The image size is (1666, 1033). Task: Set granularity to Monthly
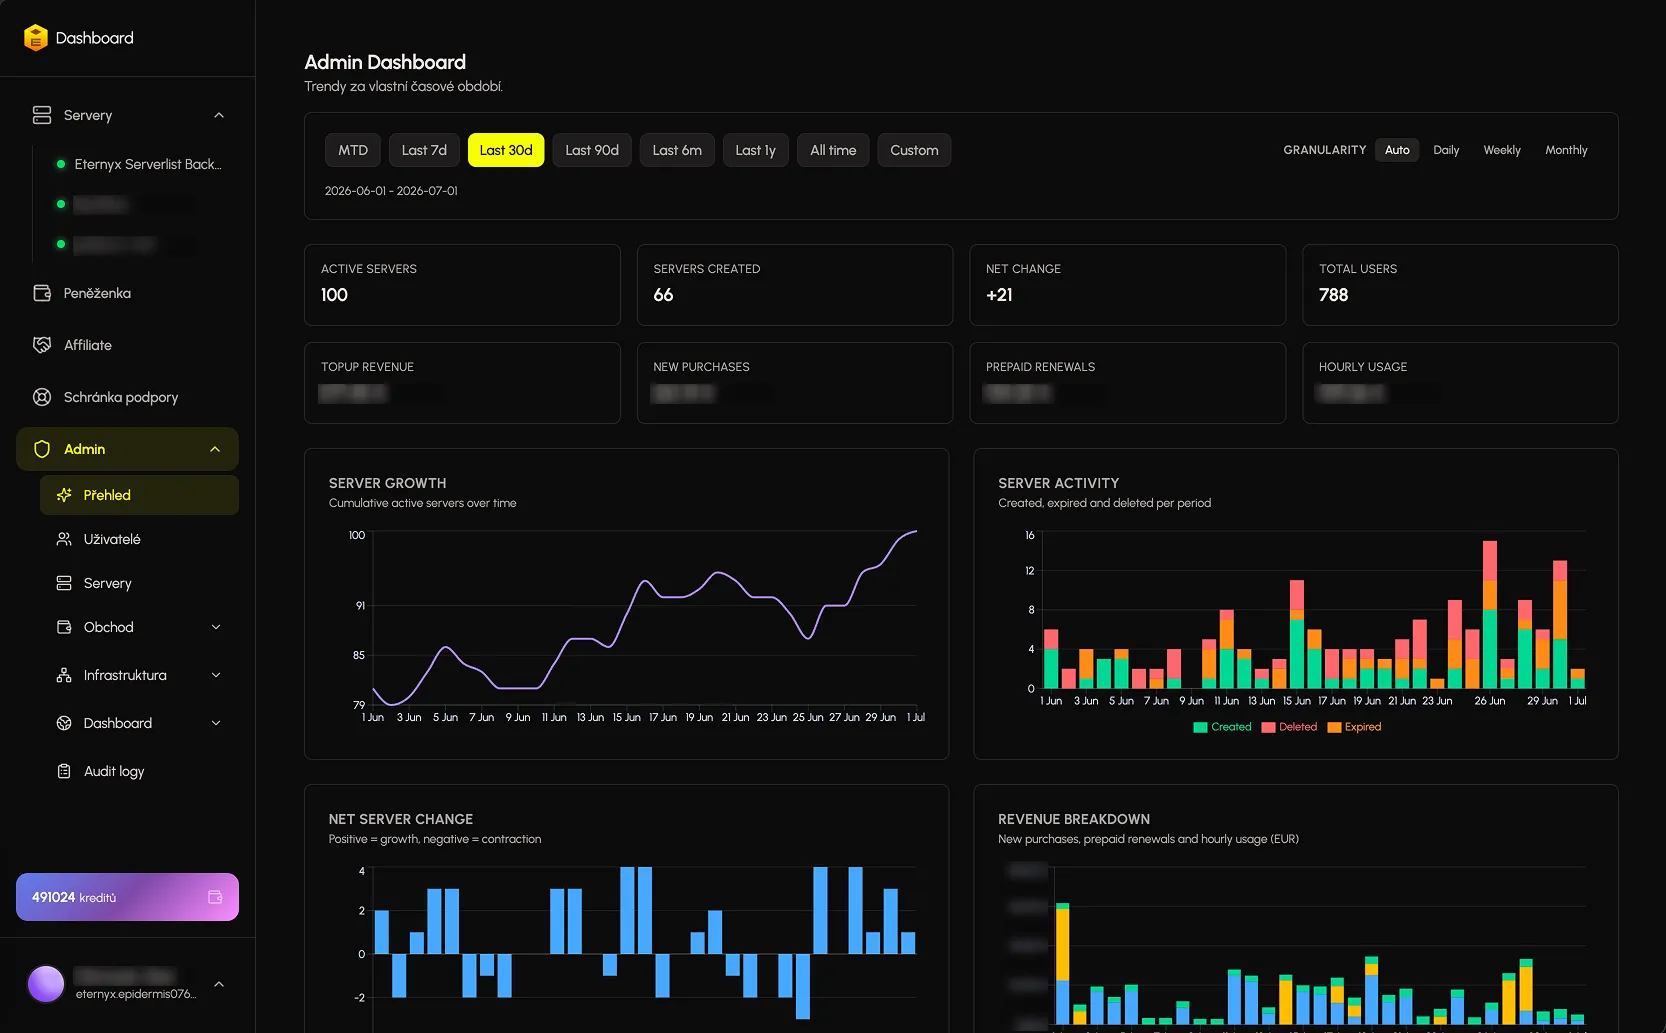1566,150
